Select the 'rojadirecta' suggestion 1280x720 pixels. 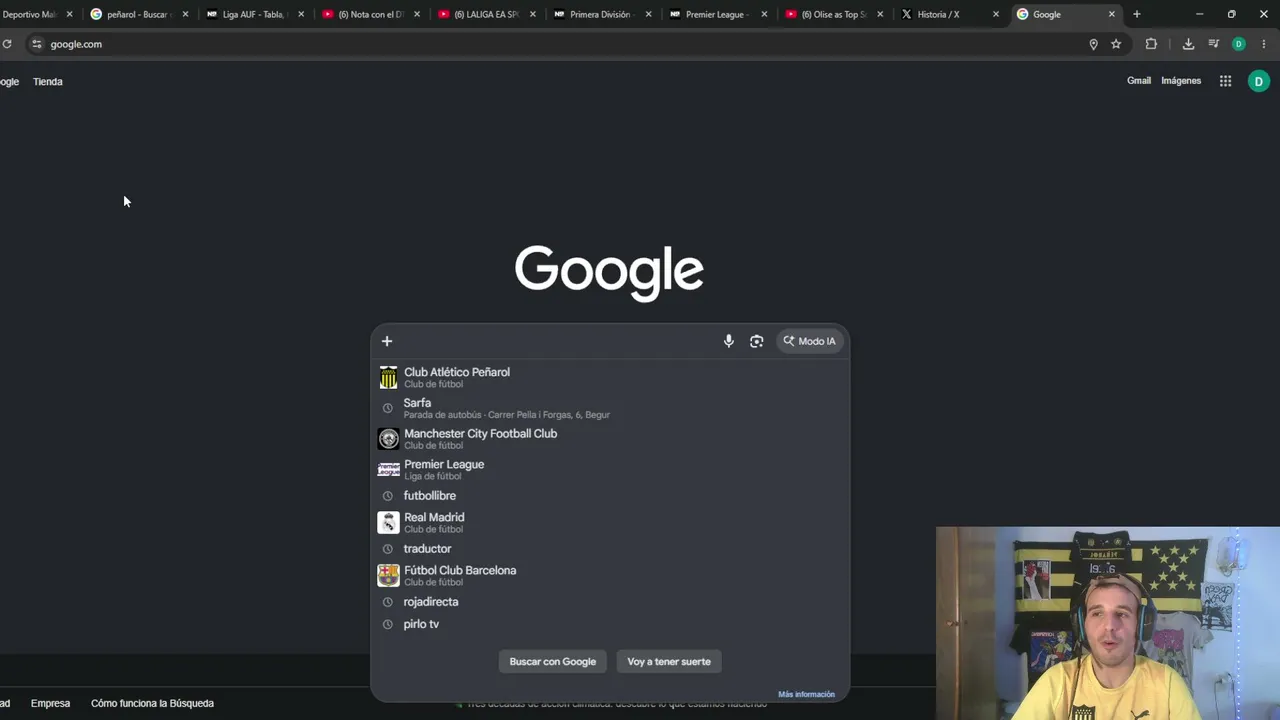[610, 602]
